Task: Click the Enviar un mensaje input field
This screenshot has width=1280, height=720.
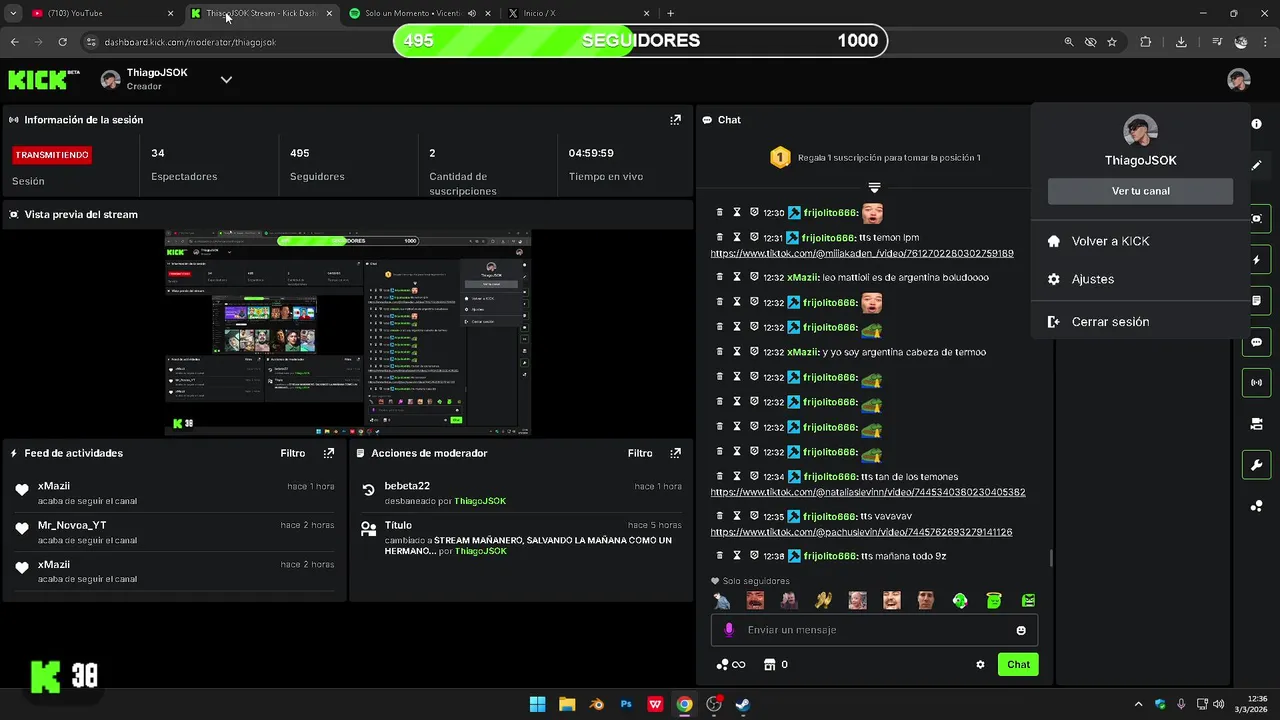Action: click(x=875, y=630)
